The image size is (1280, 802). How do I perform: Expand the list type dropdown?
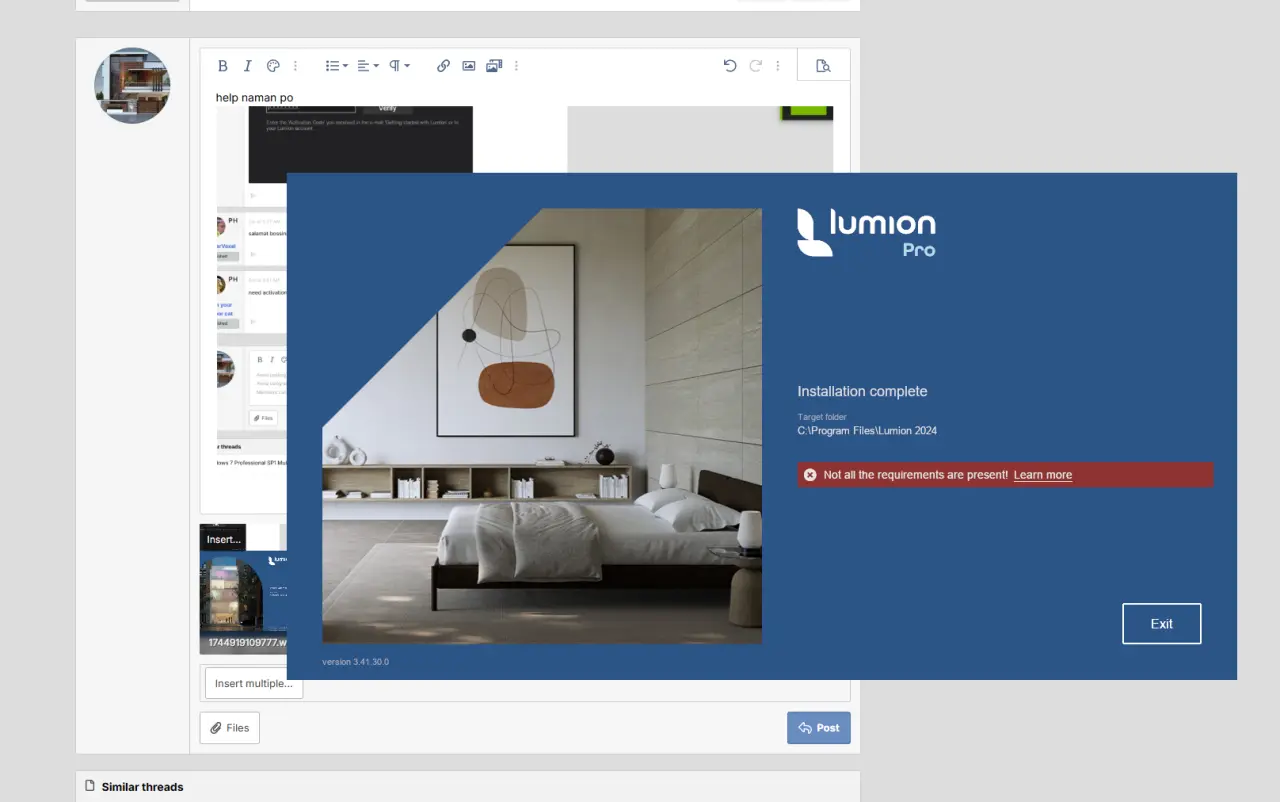coord(337,66)
